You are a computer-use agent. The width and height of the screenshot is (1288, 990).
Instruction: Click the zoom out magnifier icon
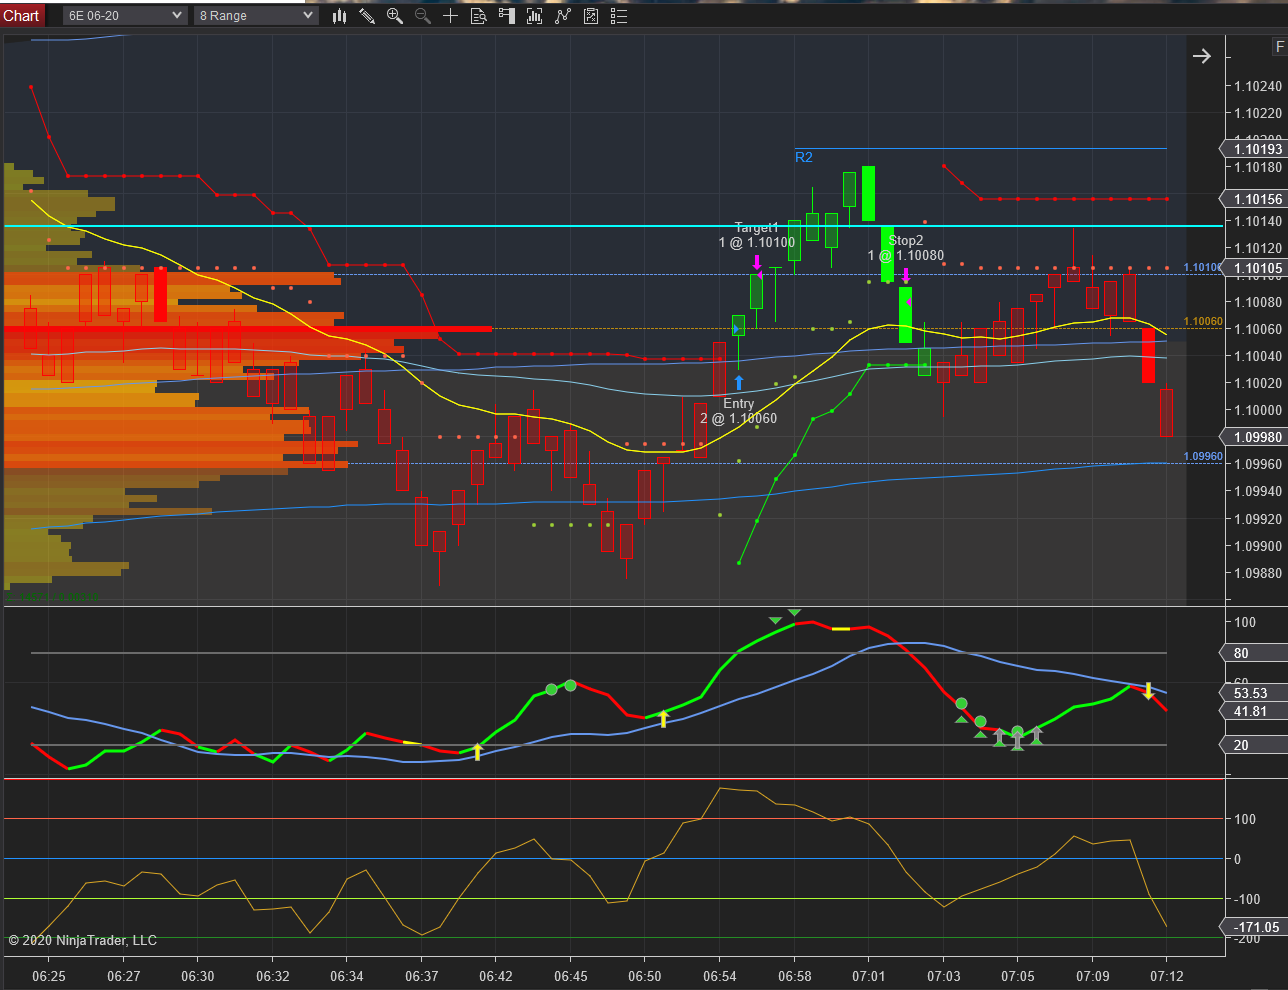coord(423,15)
